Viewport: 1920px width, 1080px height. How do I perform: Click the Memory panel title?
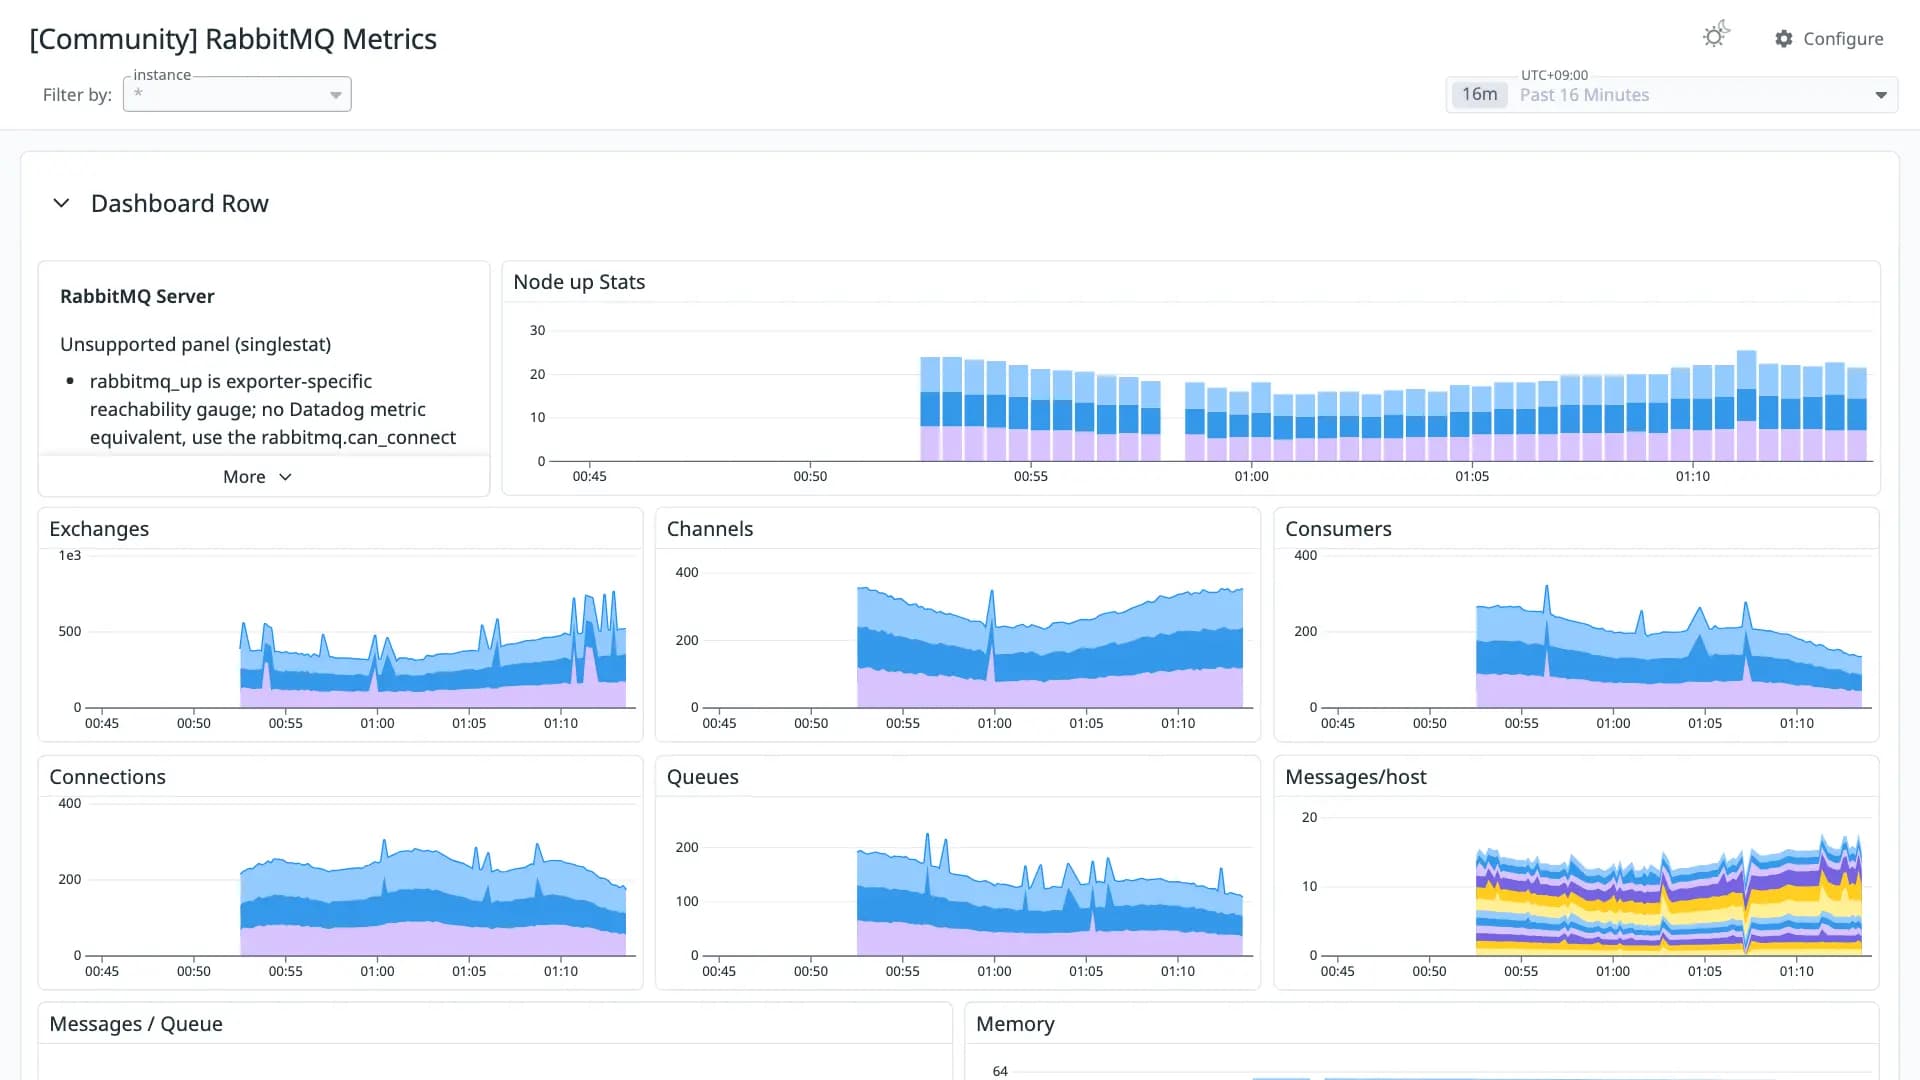coord(1015,1024)
